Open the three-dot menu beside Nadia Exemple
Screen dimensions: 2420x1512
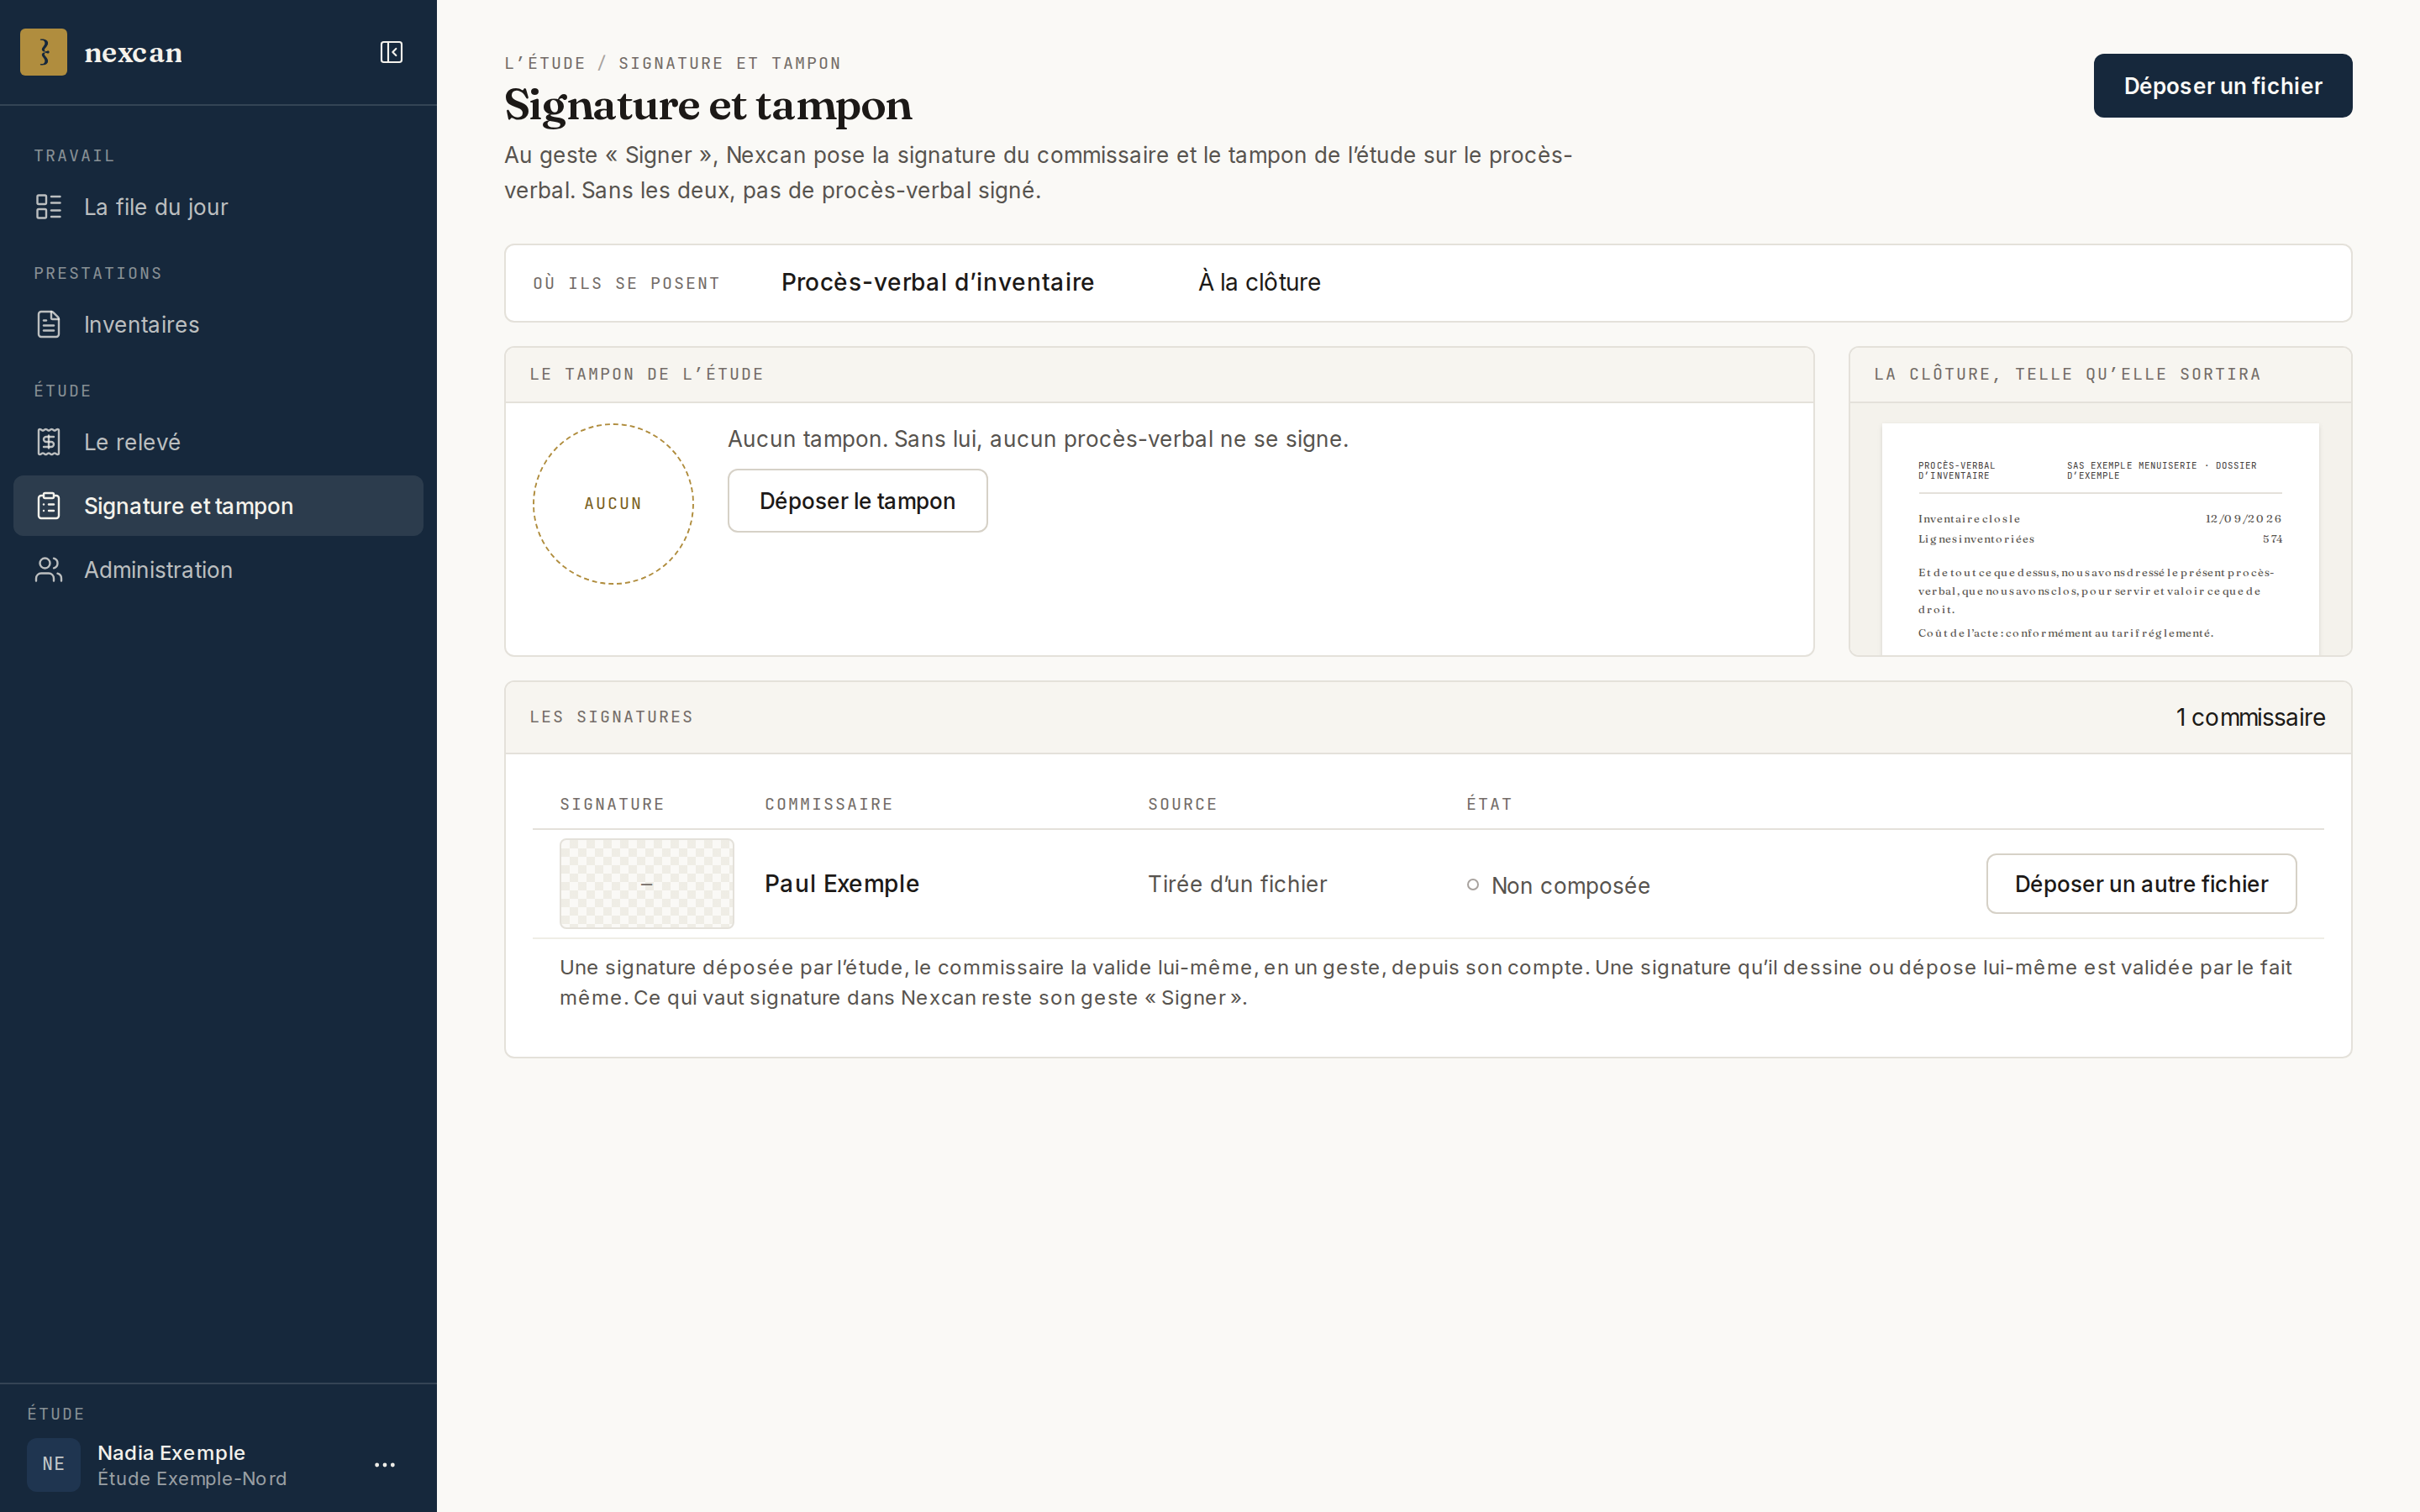385,1465
